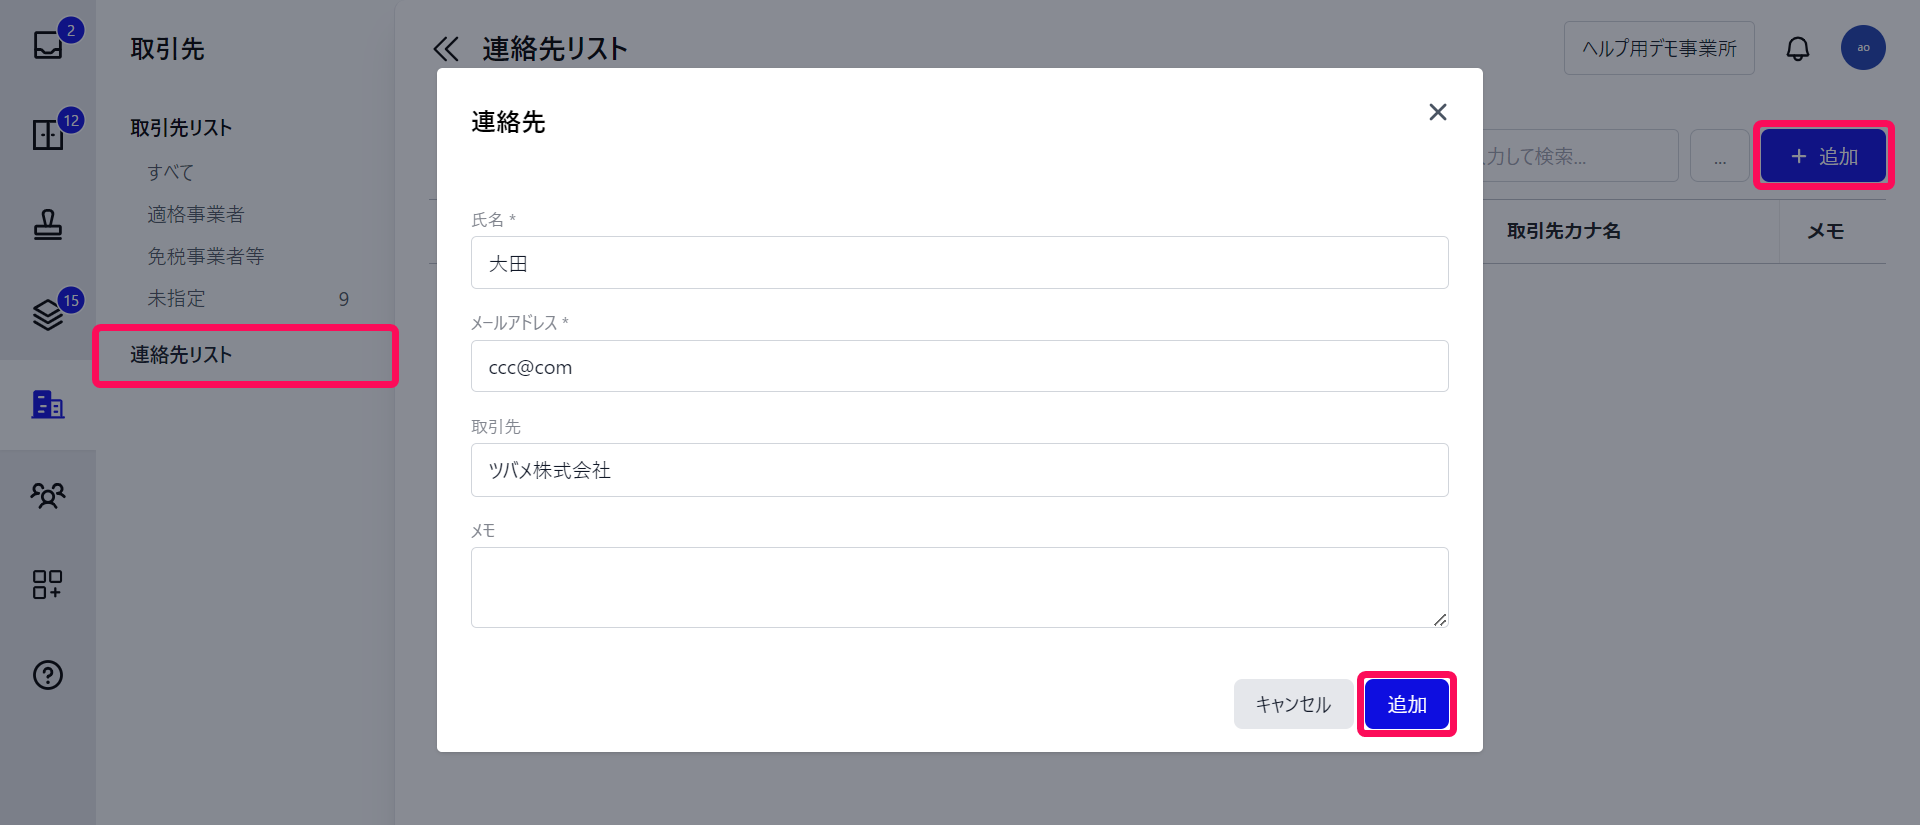Click the add-apps grid icon in sidebar
This screenshot has height=825, width=1920.
pyautogui.click(x=48, y=584)
